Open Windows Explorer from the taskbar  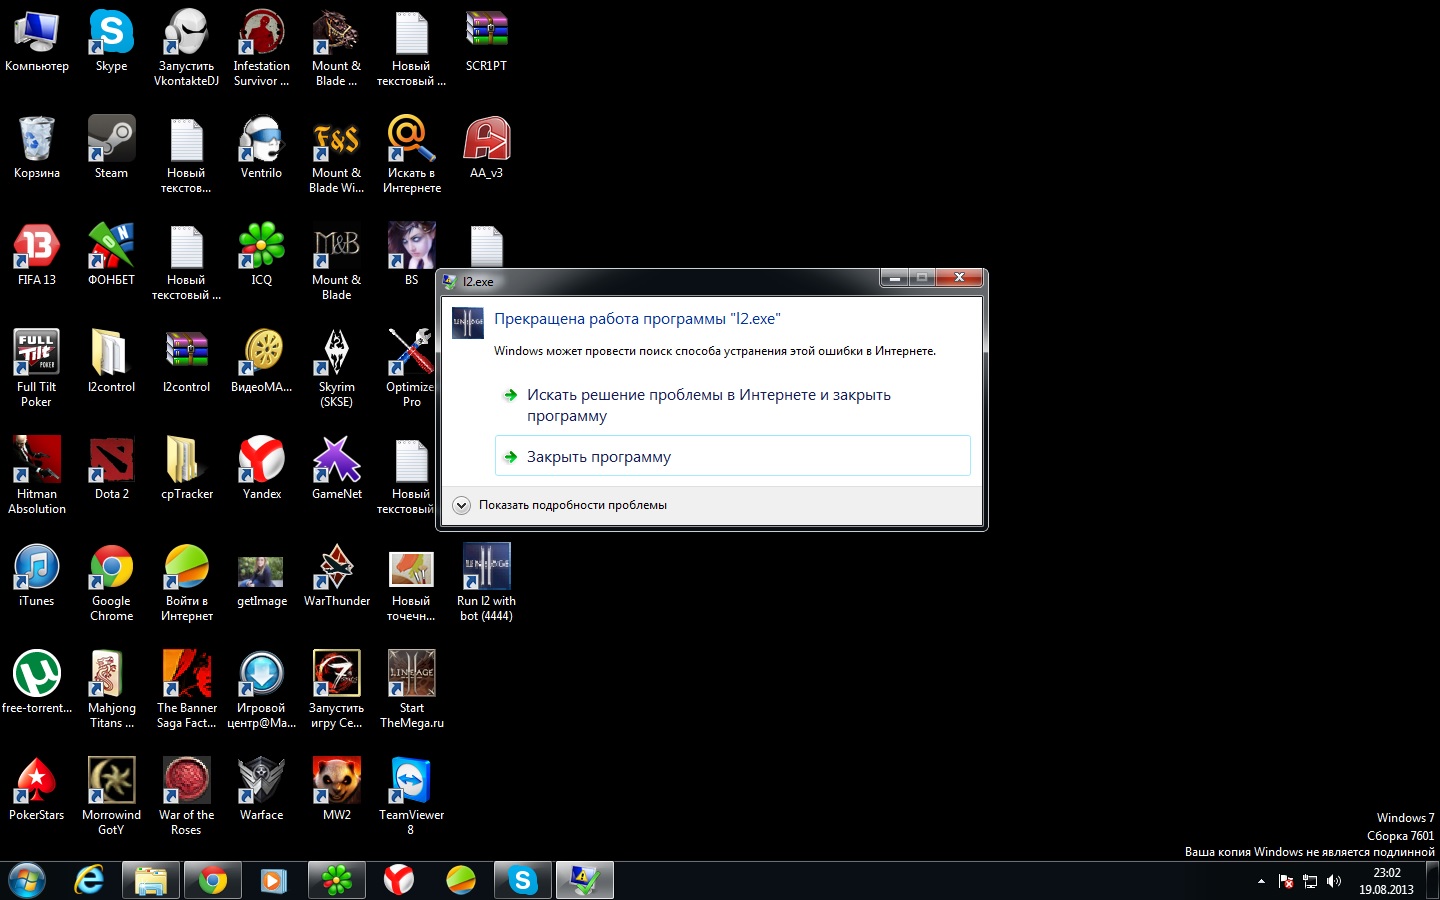[151, 881]
